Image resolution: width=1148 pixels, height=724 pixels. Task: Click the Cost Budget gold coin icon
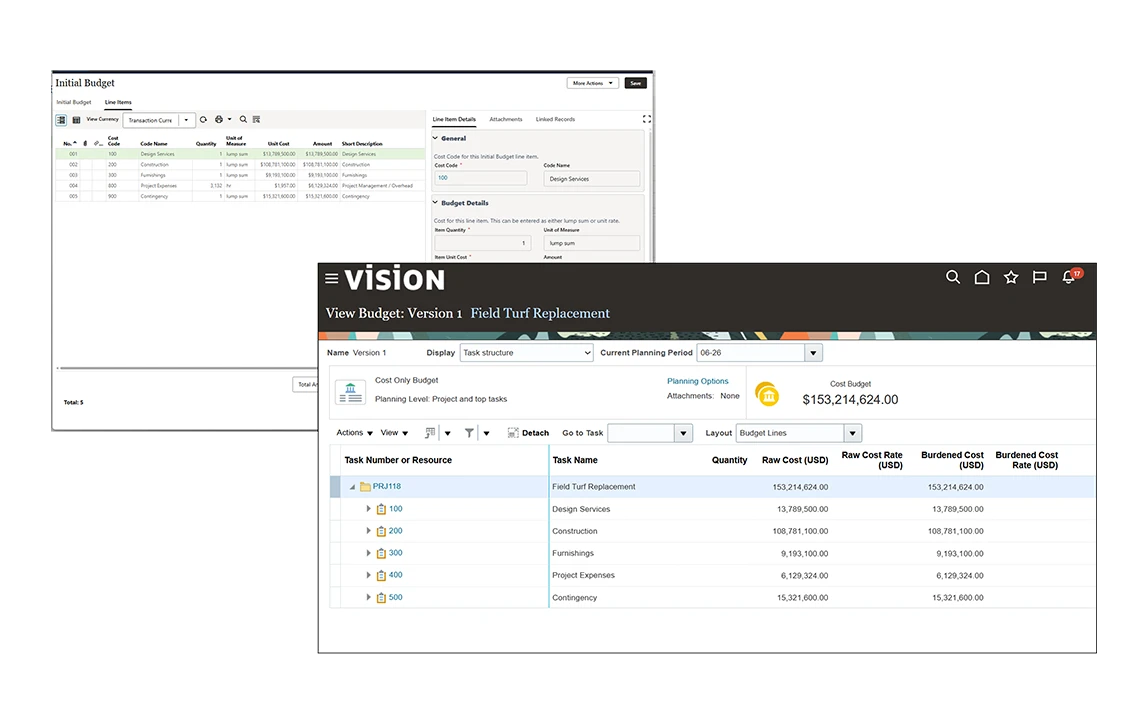click(767, 394)
